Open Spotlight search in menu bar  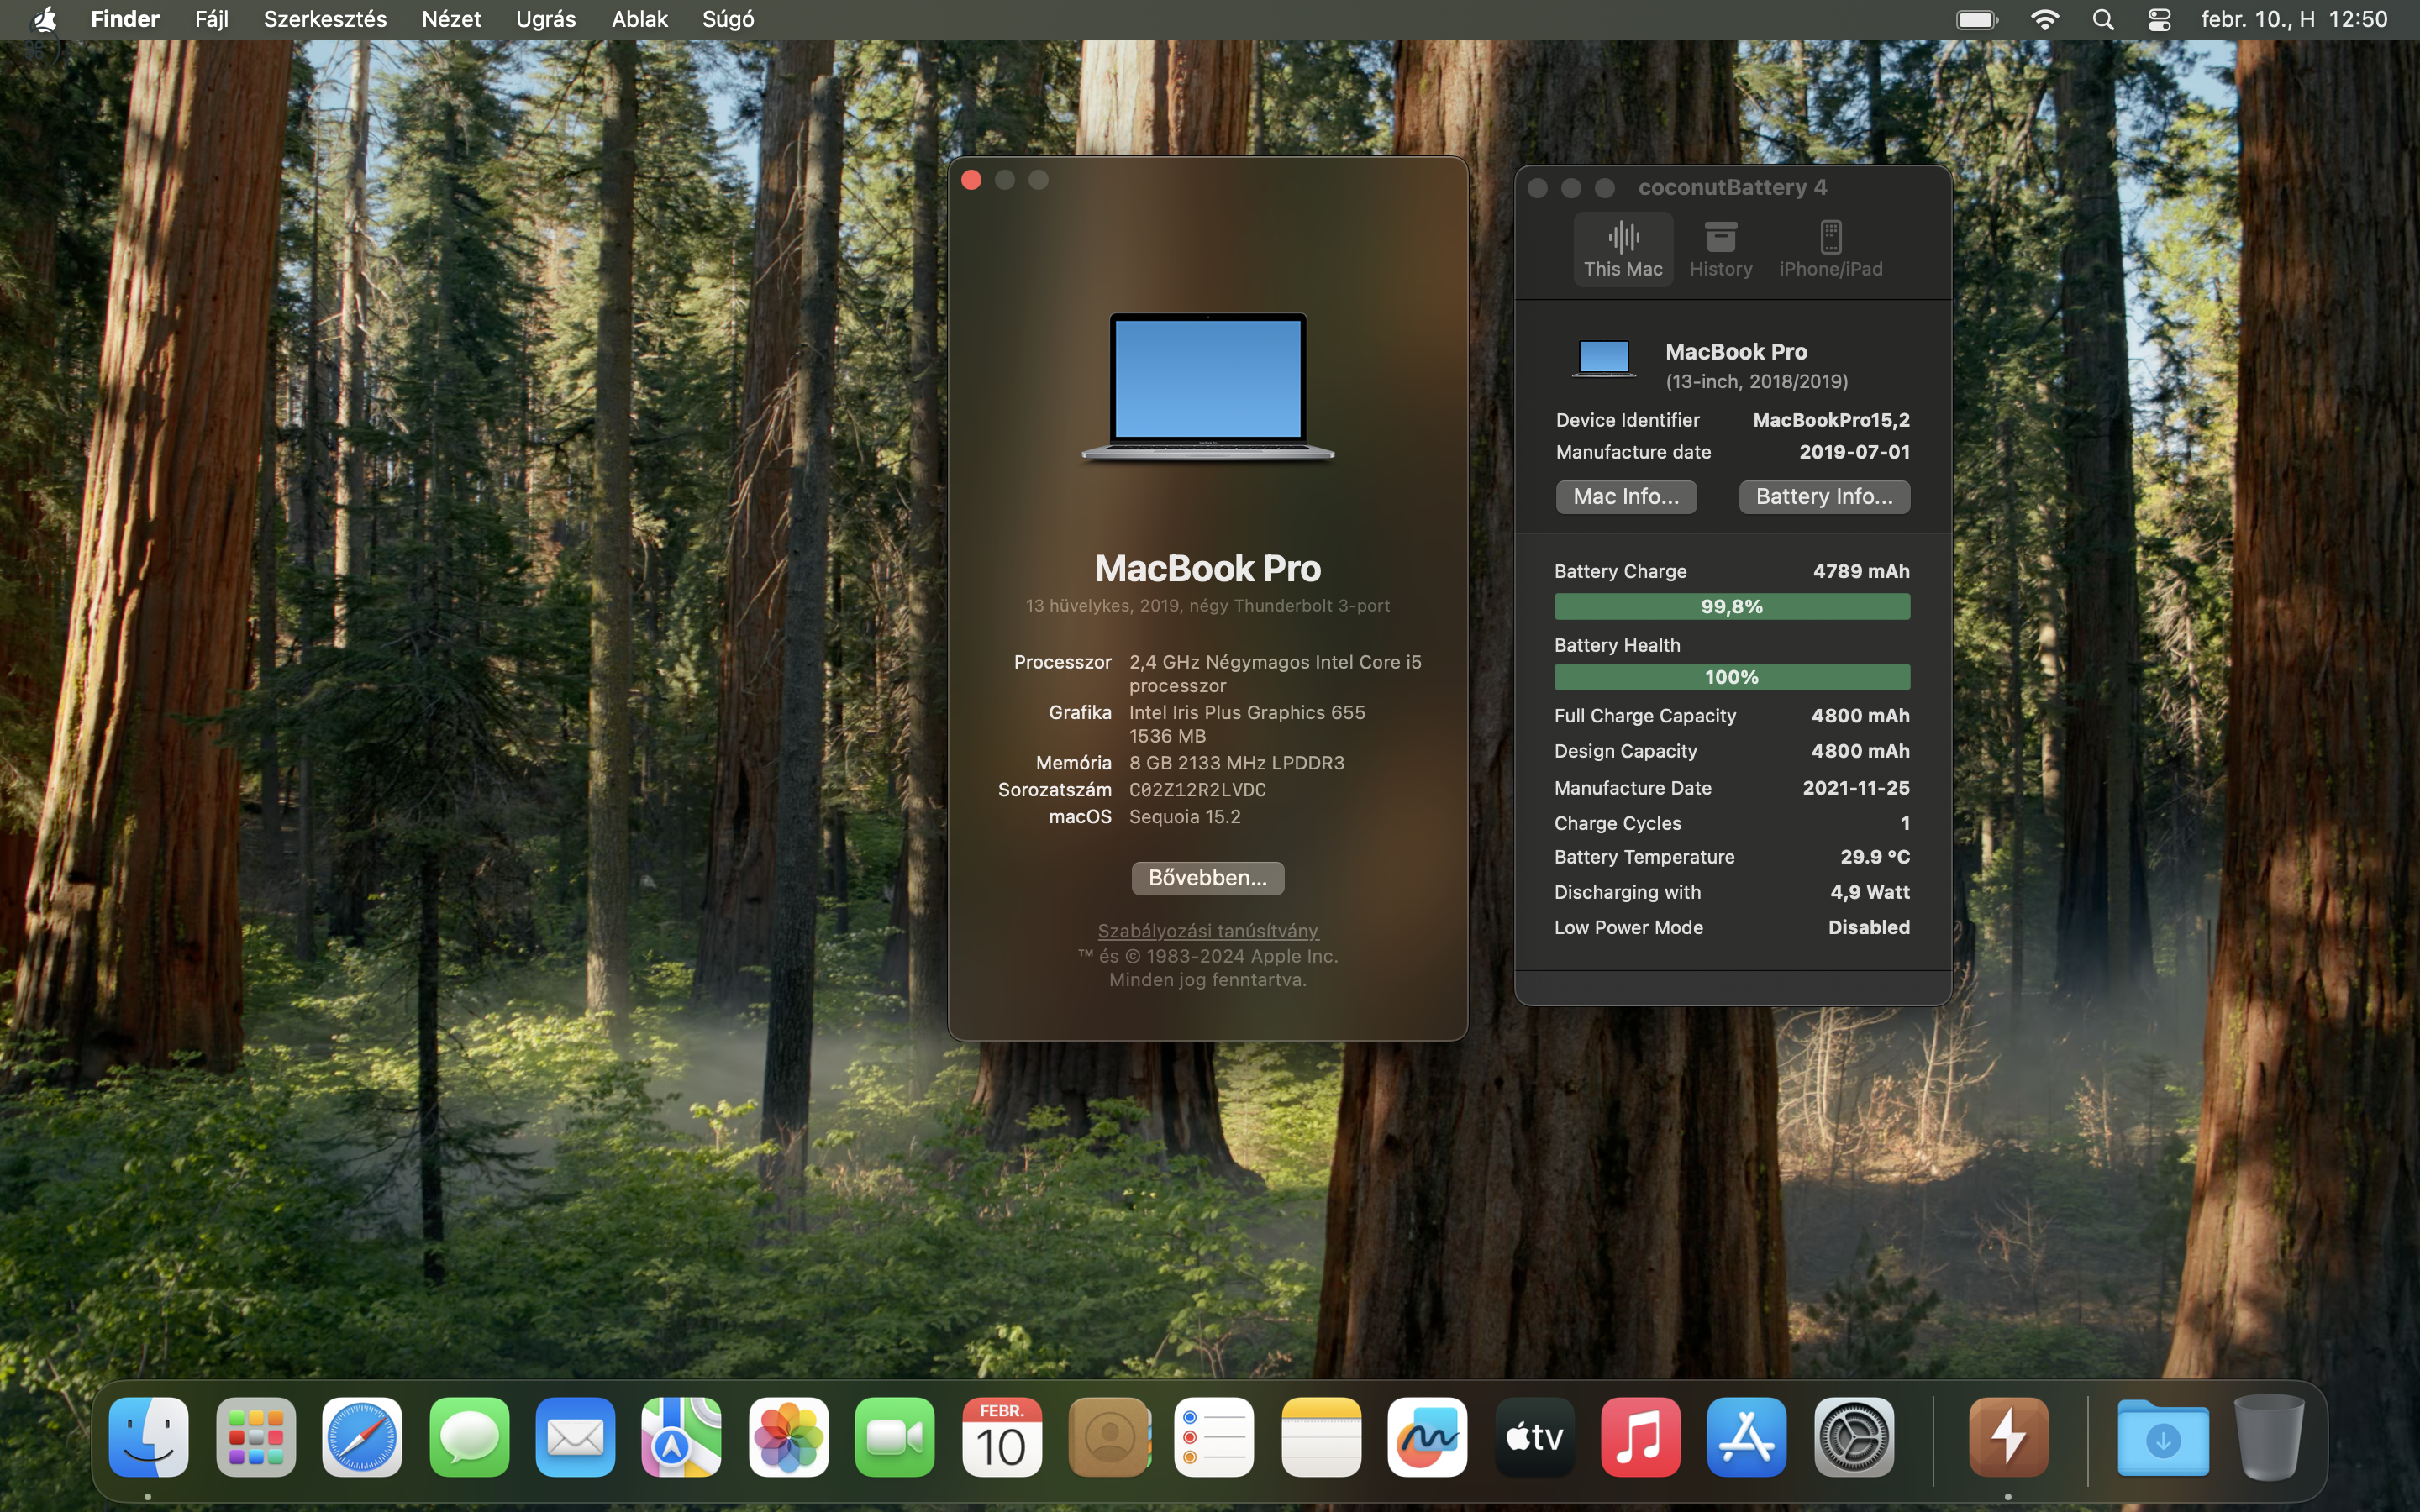[x=2103, y=19]
